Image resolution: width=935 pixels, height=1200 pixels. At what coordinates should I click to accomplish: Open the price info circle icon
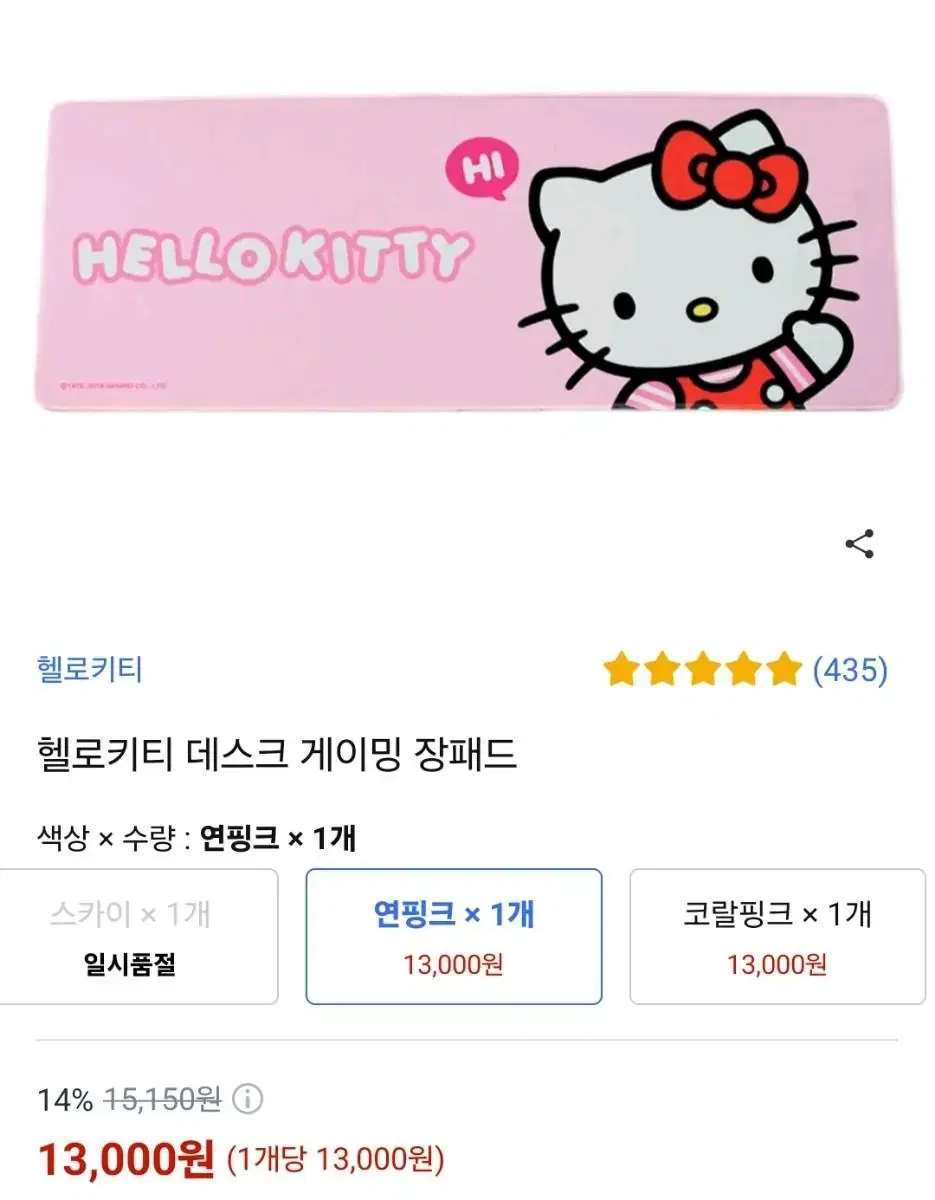click(247, 1101)
